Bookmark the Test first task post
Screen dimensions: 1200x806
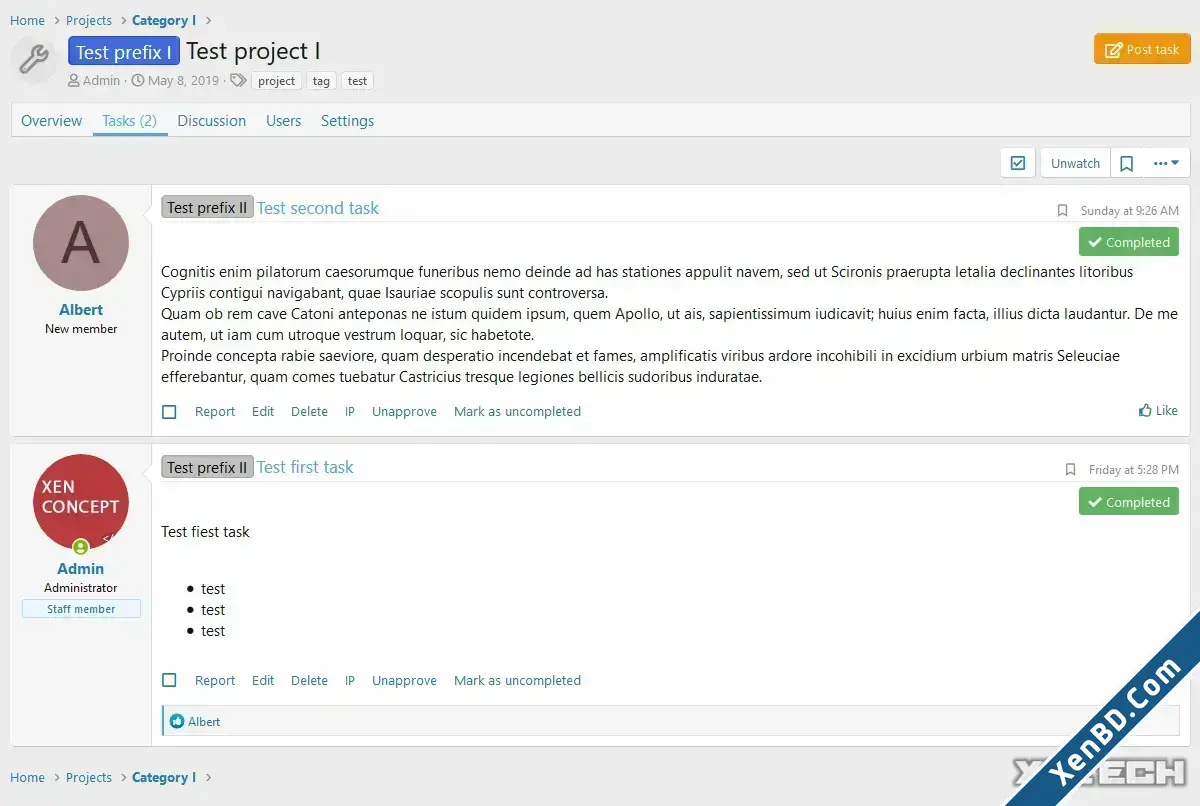tap(1070, 470)
